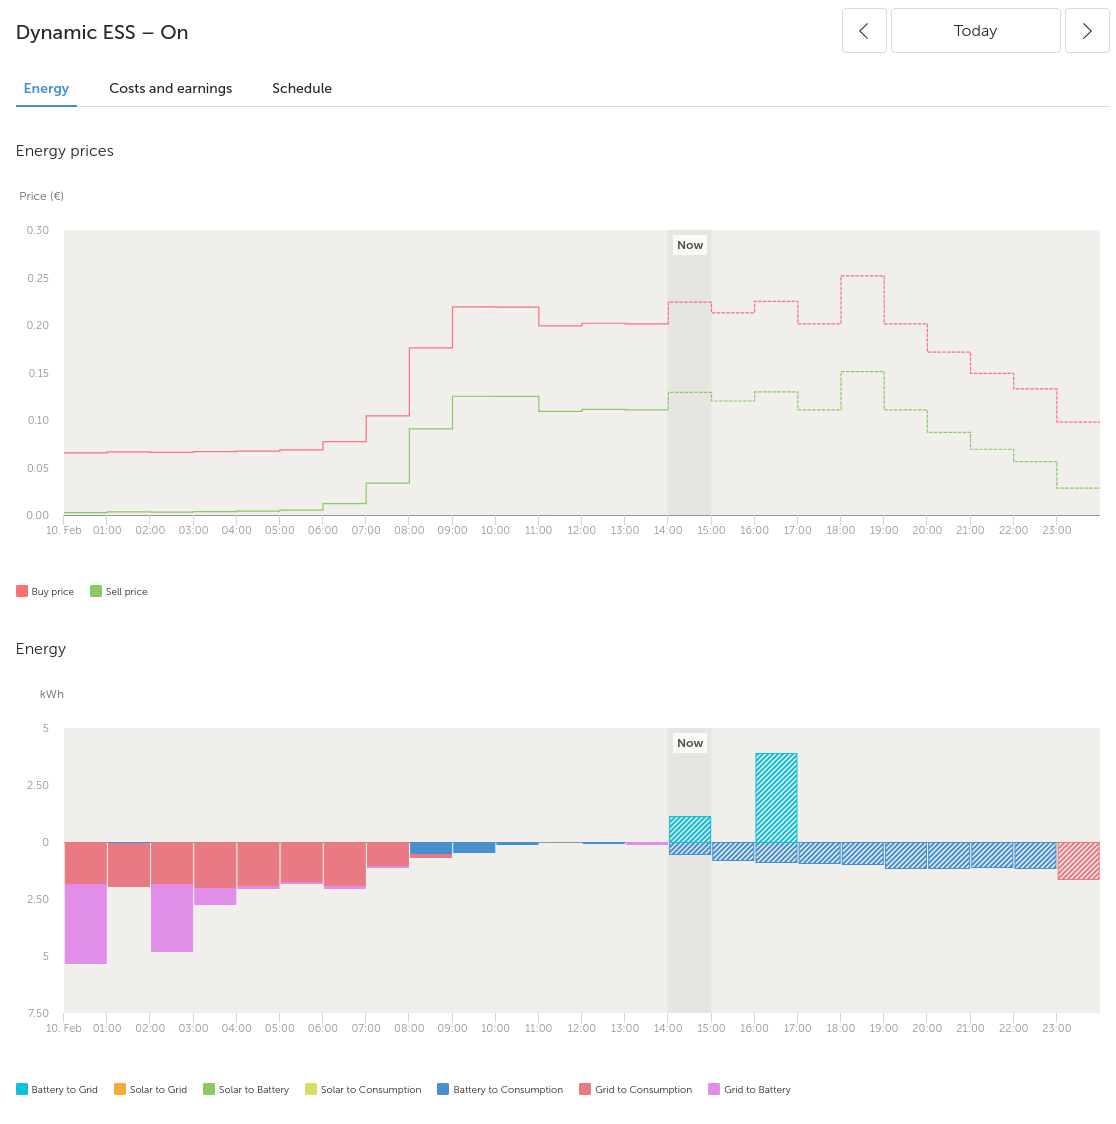This screenshot has width=1116, height=1124.
Task: Click the tall Battery to Grid bar at 16:00
Action: tap(776, 798)
